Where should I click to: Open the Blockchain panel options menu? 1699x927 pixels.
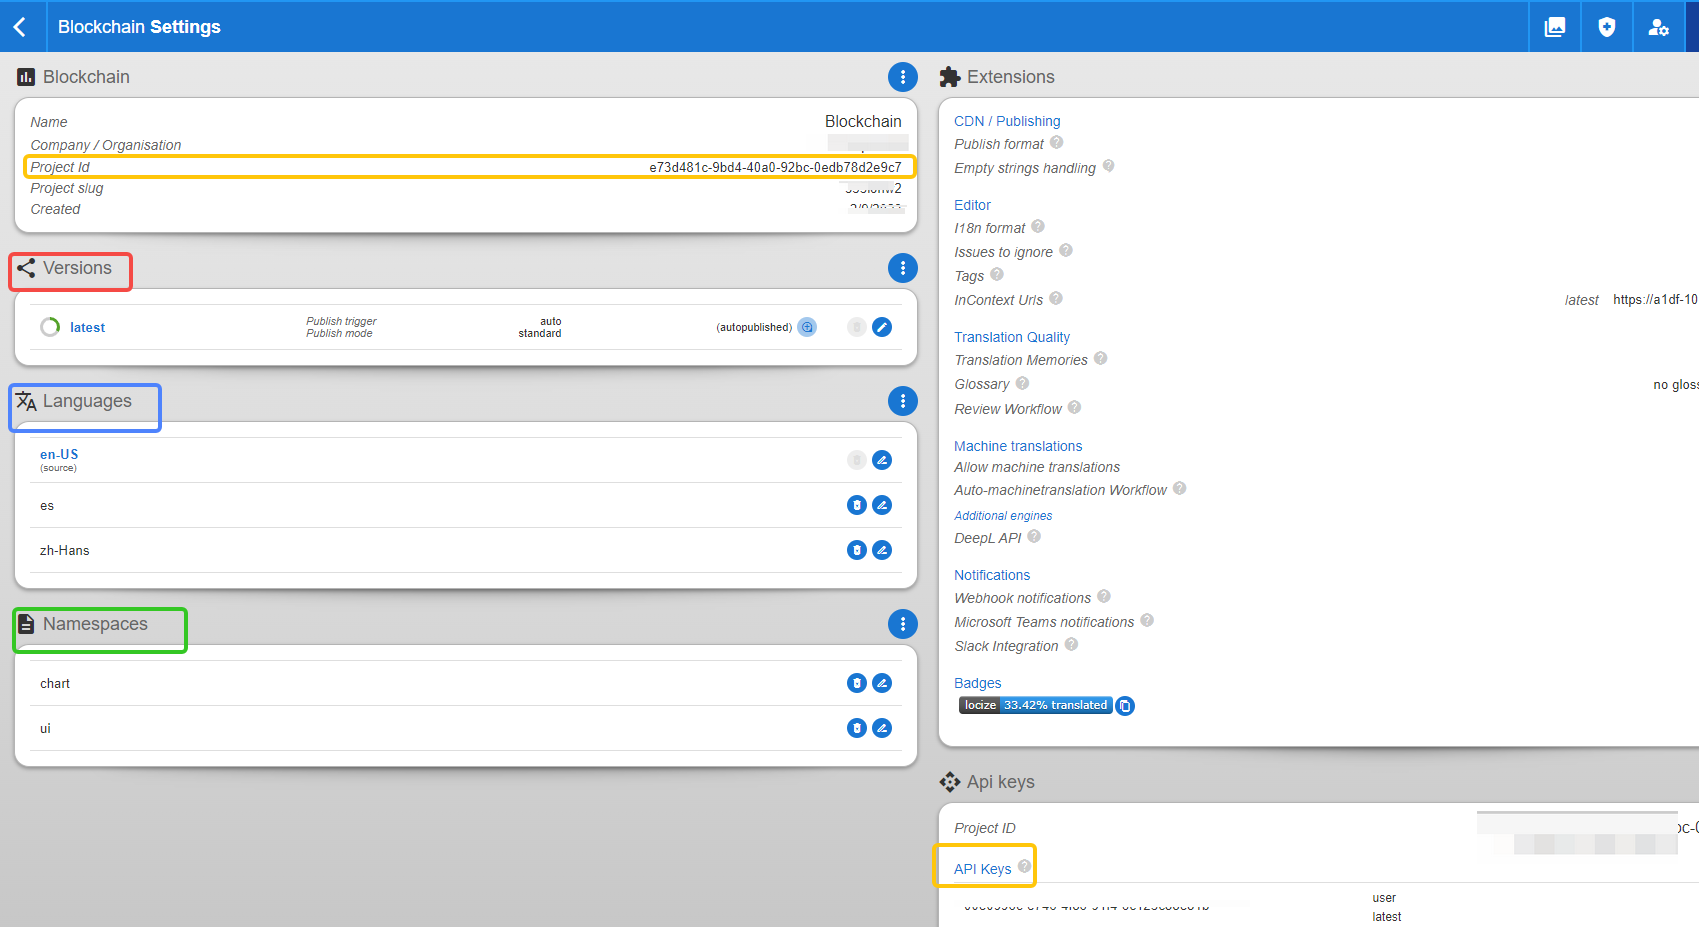(x=903, y=77)
